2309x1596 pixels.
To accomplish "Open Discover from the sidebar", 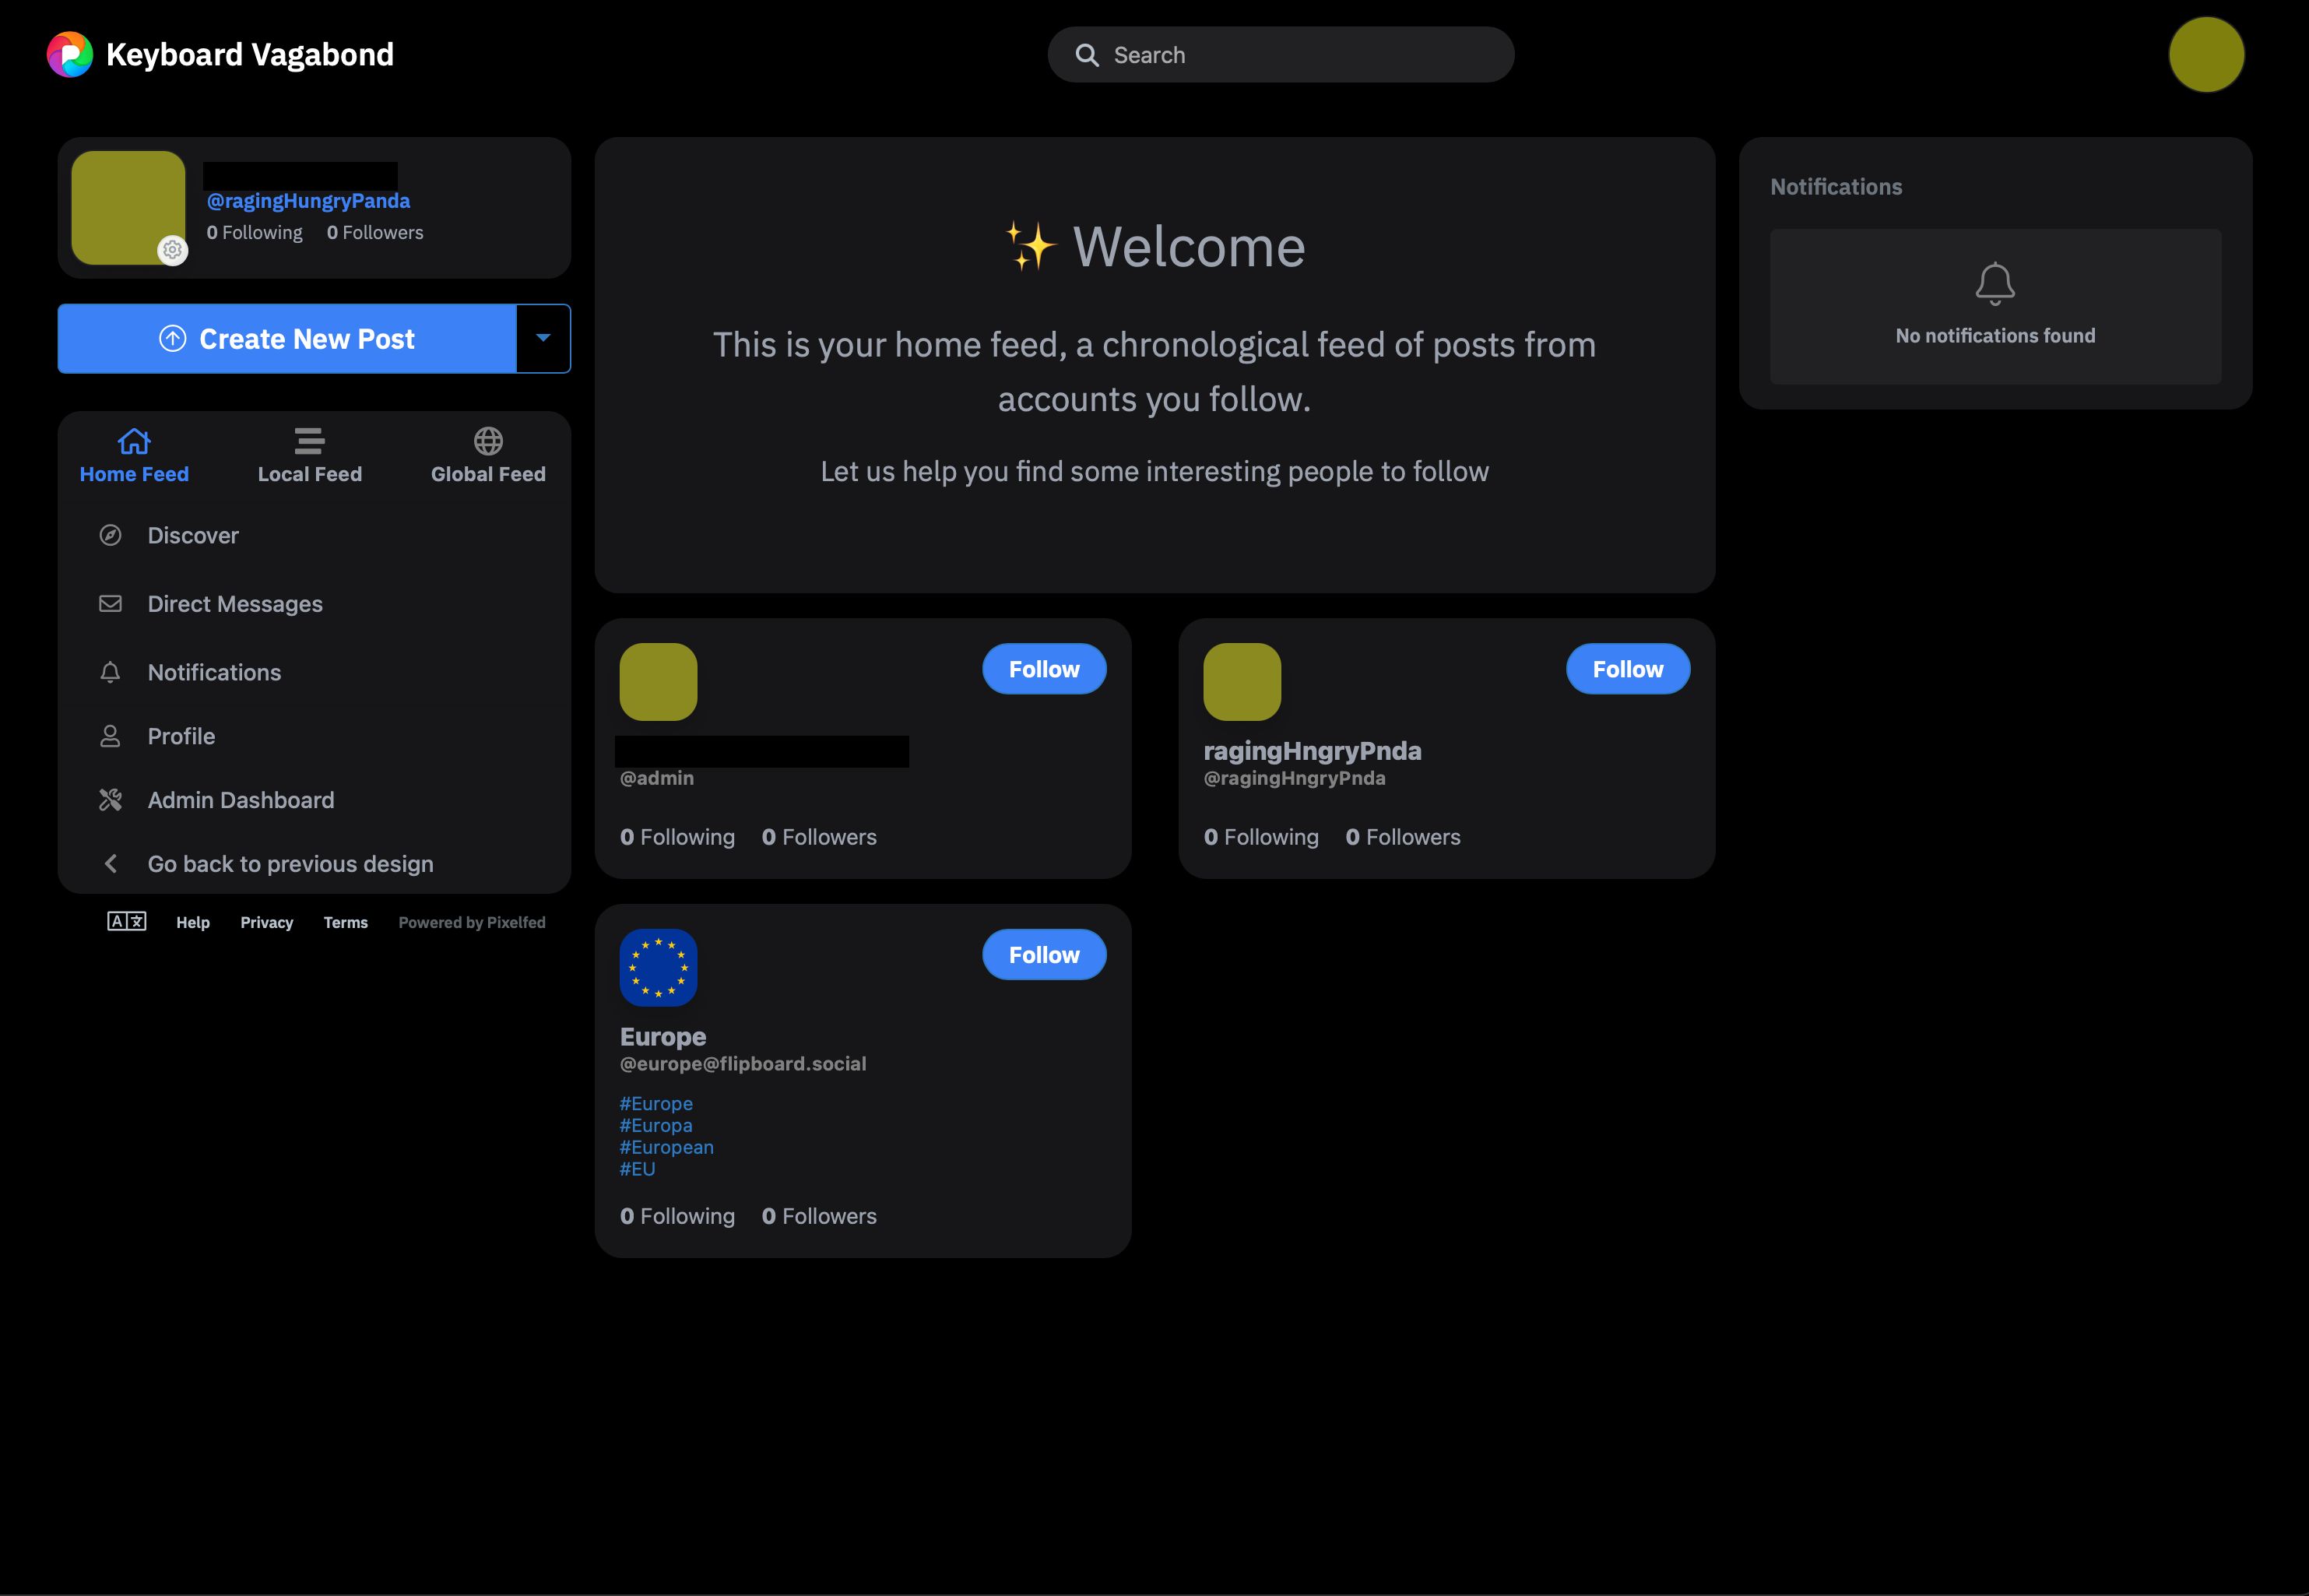I will (x=193, y=535).
